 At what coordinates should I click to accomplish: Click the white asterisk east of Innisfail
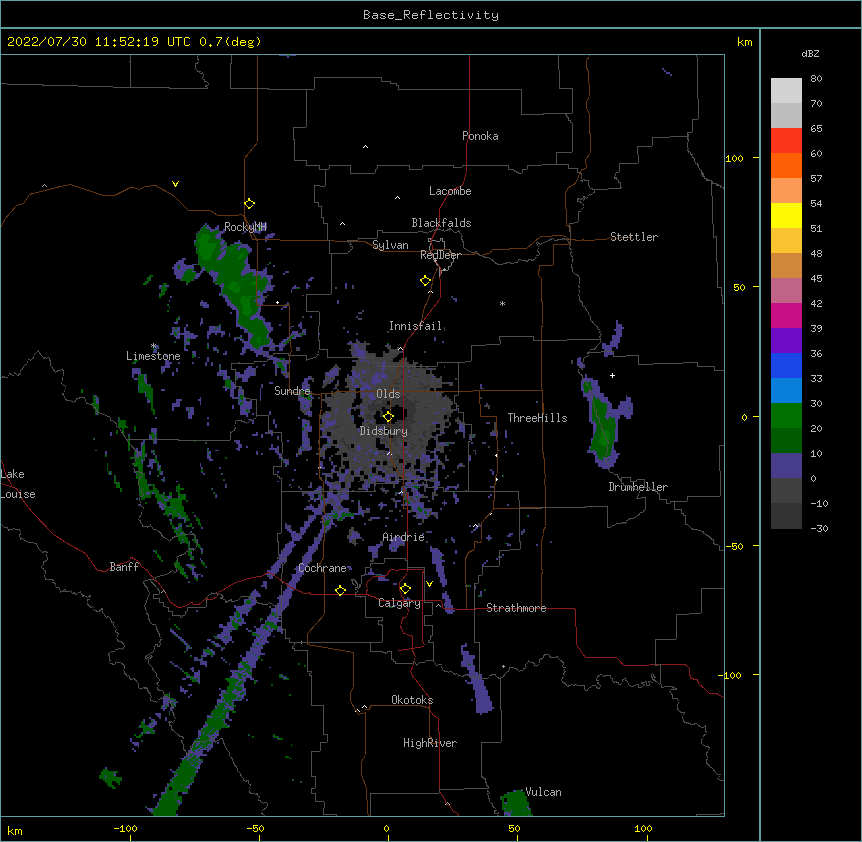(502, 303)
